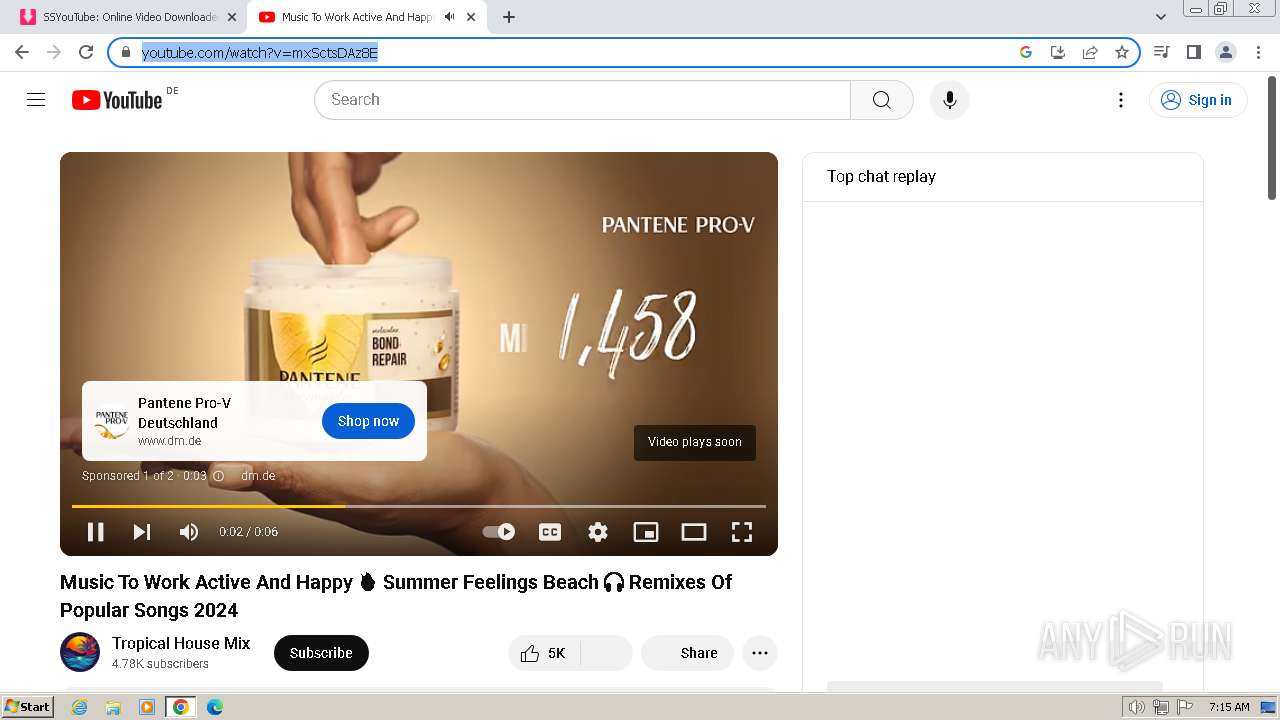Viewport: 1280px width, 720px height.
Task: Enter full screen mode
Action: click(742, 532)
